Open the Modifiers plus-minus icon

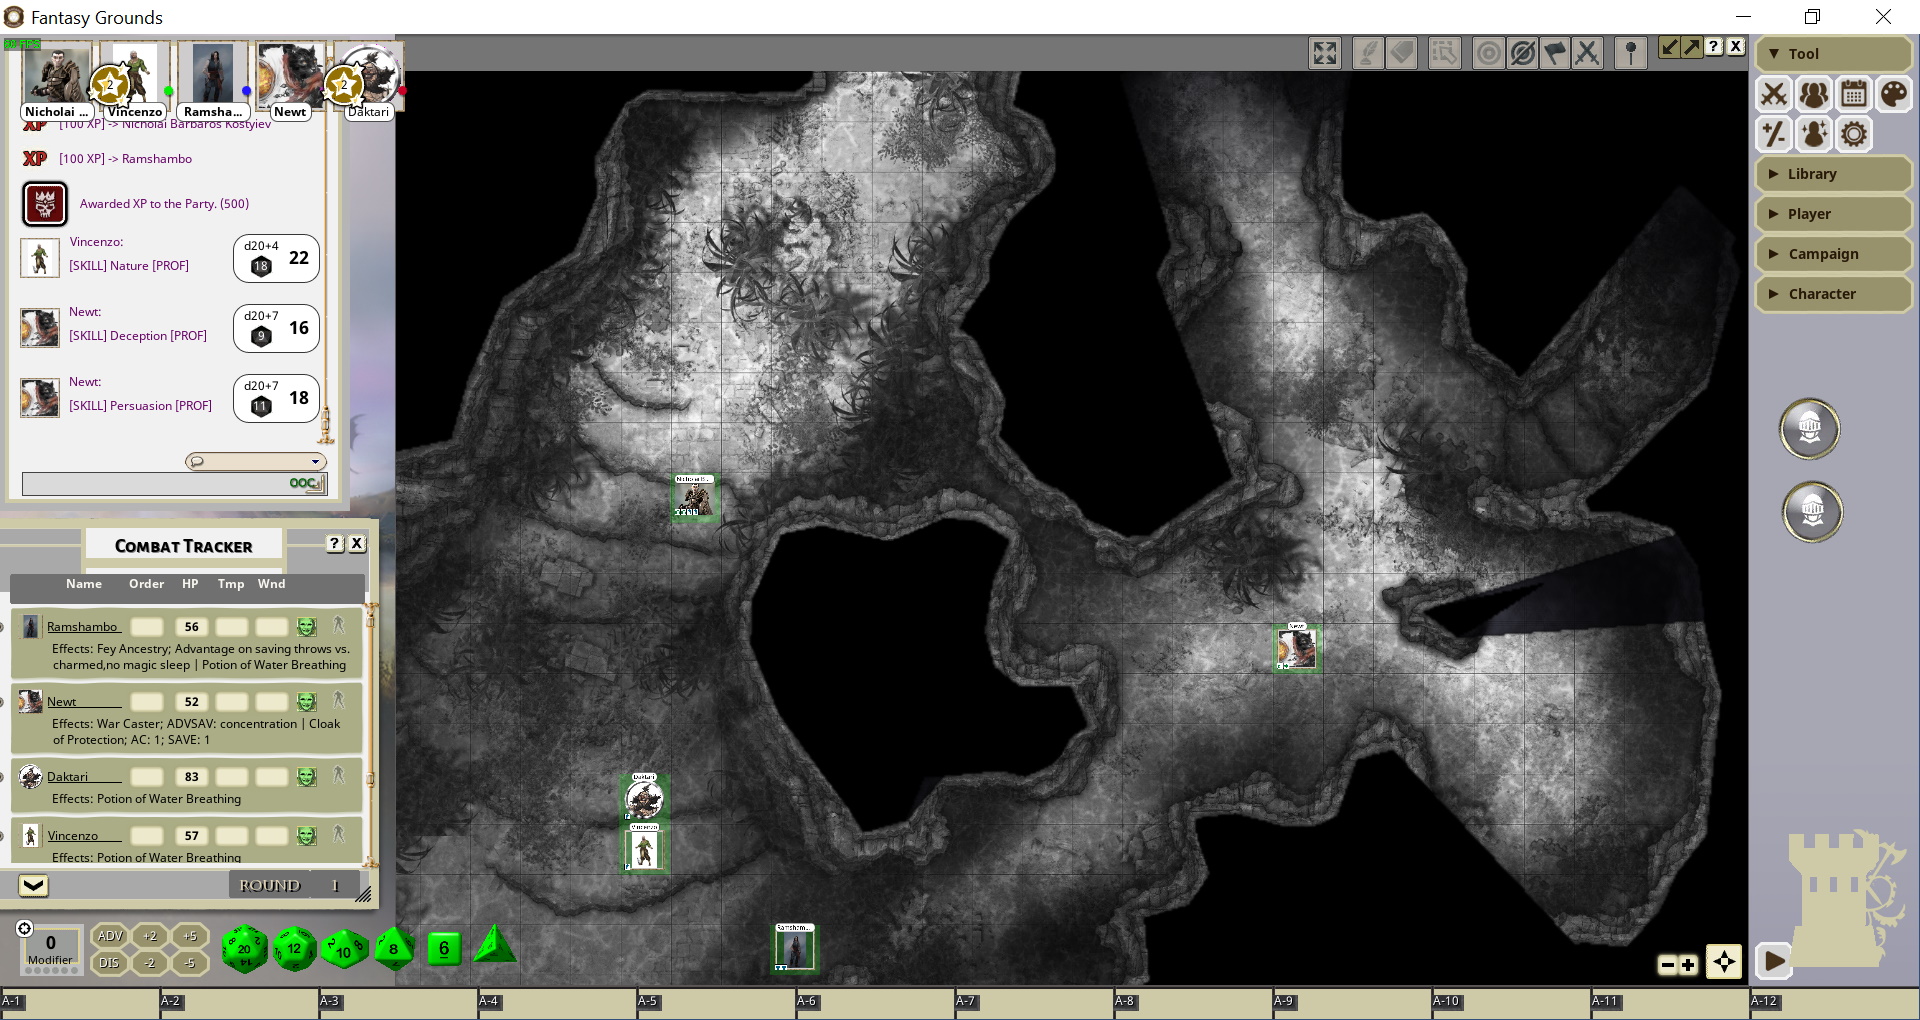pos(1774,134)
